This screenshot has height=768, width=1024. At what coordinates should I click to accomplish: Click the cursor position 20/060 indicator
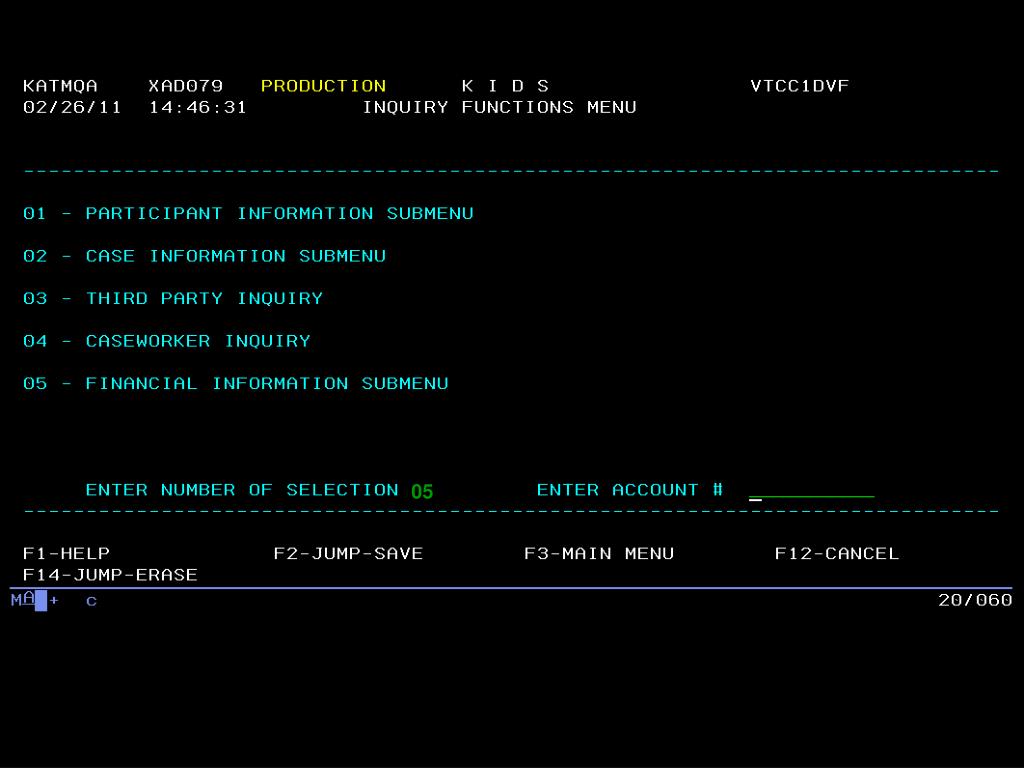(975, 600)
